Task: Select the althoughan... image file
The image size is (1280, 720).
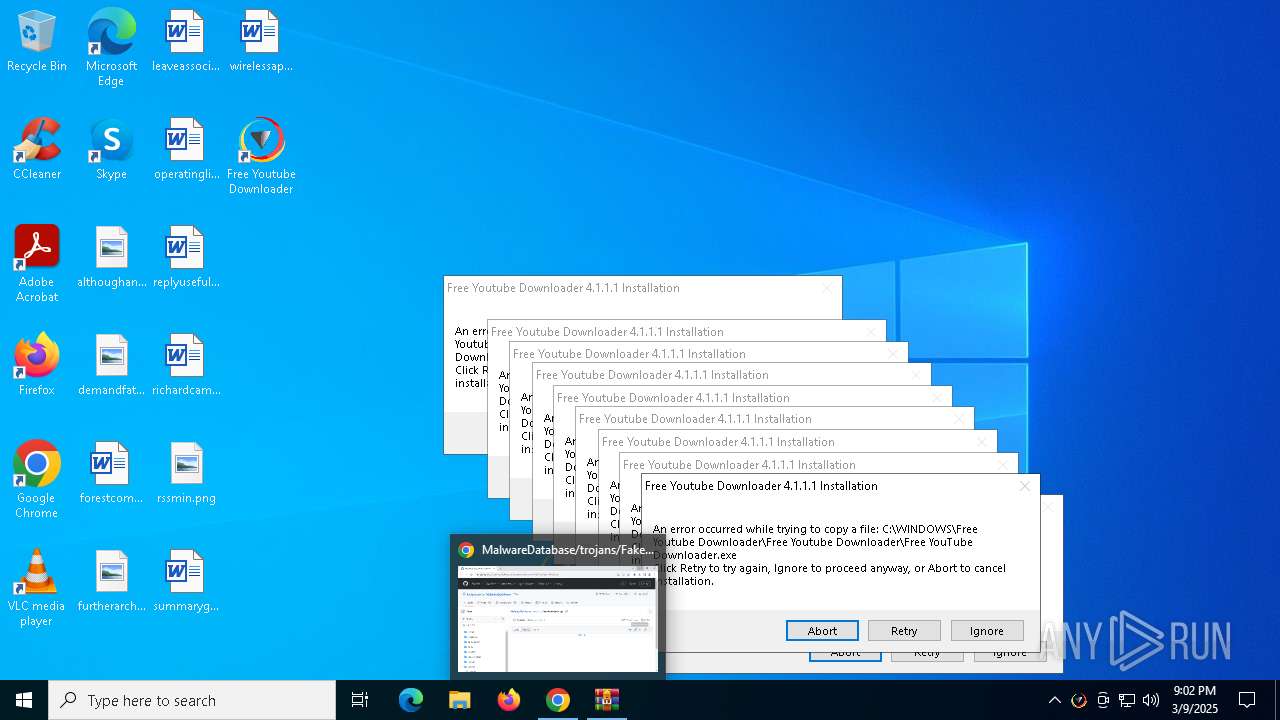Action: 111,257
